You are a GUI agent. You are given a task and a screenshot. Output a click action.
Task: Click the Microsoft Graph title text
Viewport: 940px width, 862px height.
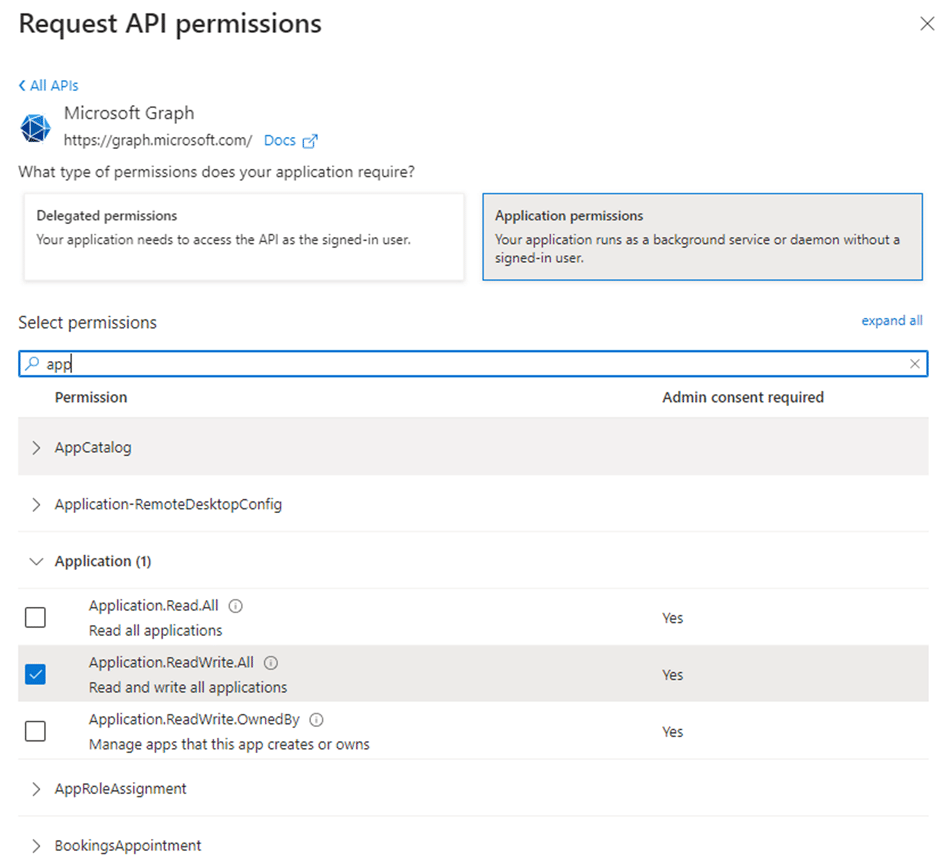(129, 113)
